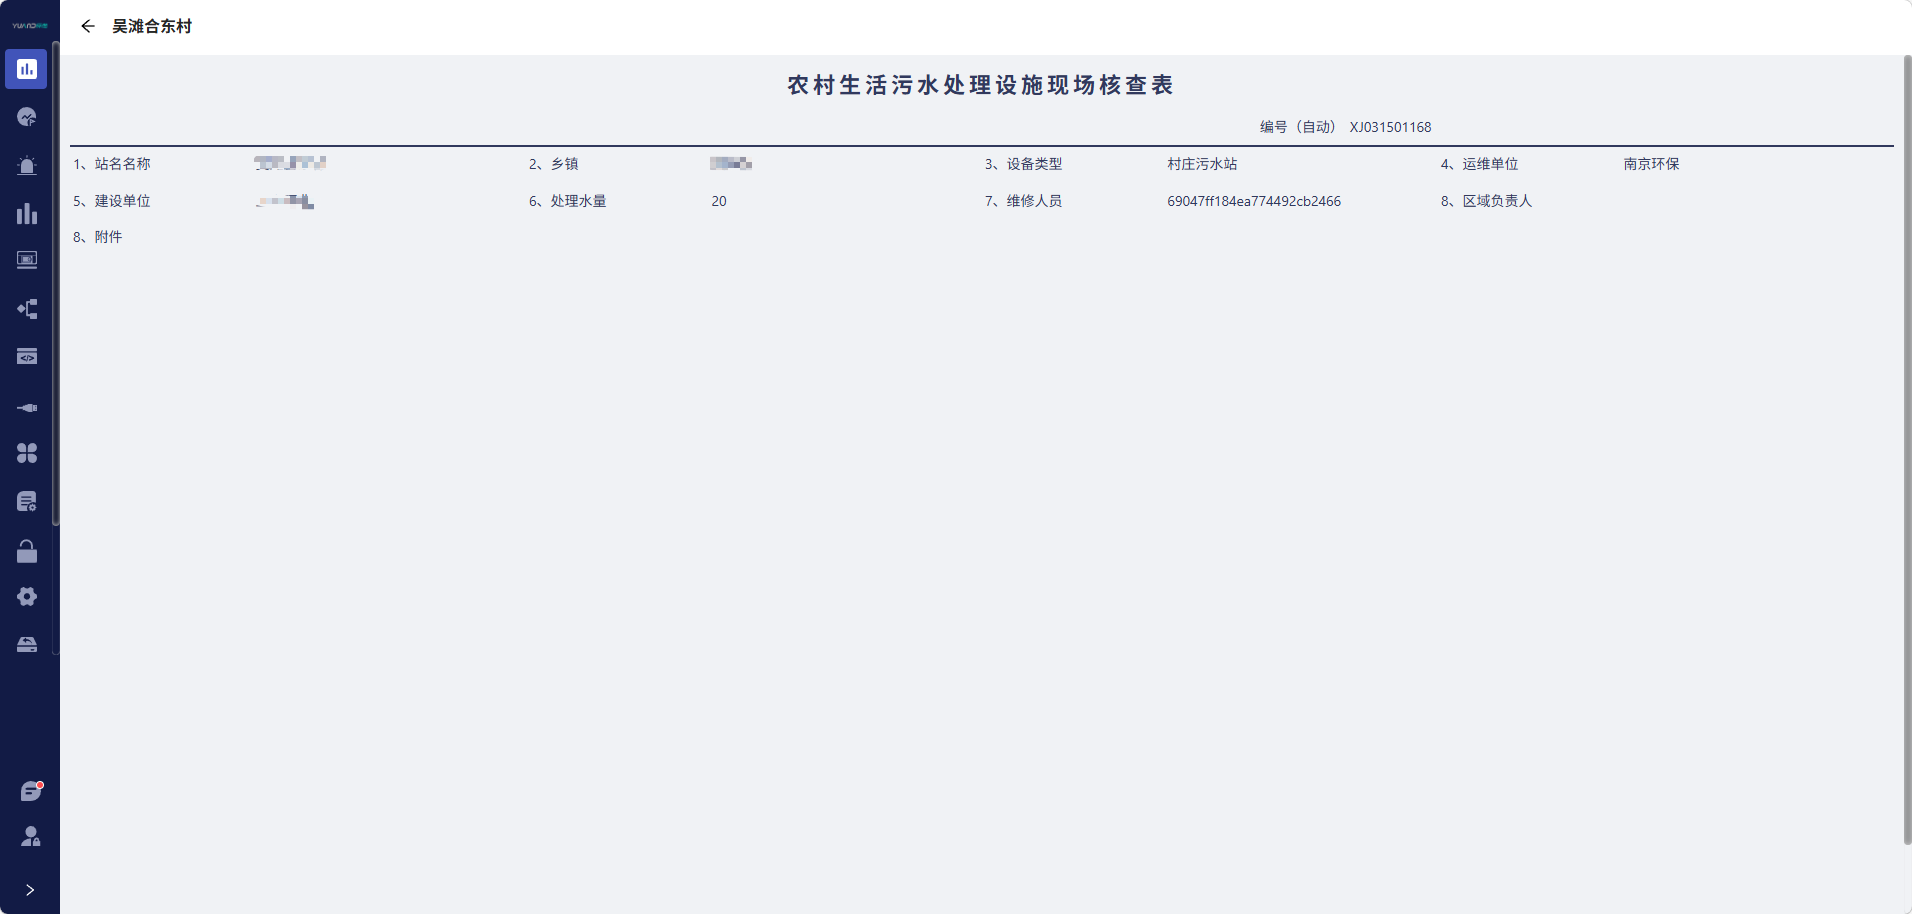Open the apps grid icon in sidebar
1912x914 pixels.
click(x=27, y=453)
